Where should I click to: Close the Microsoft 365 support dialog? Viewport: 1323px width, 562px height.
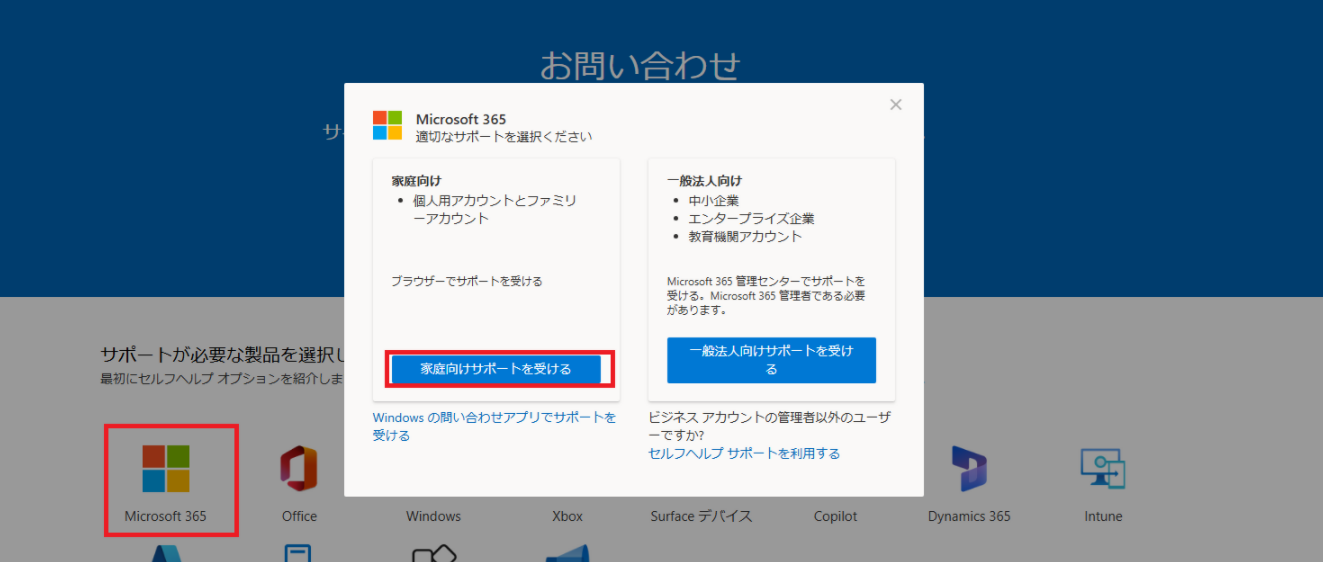896,104
